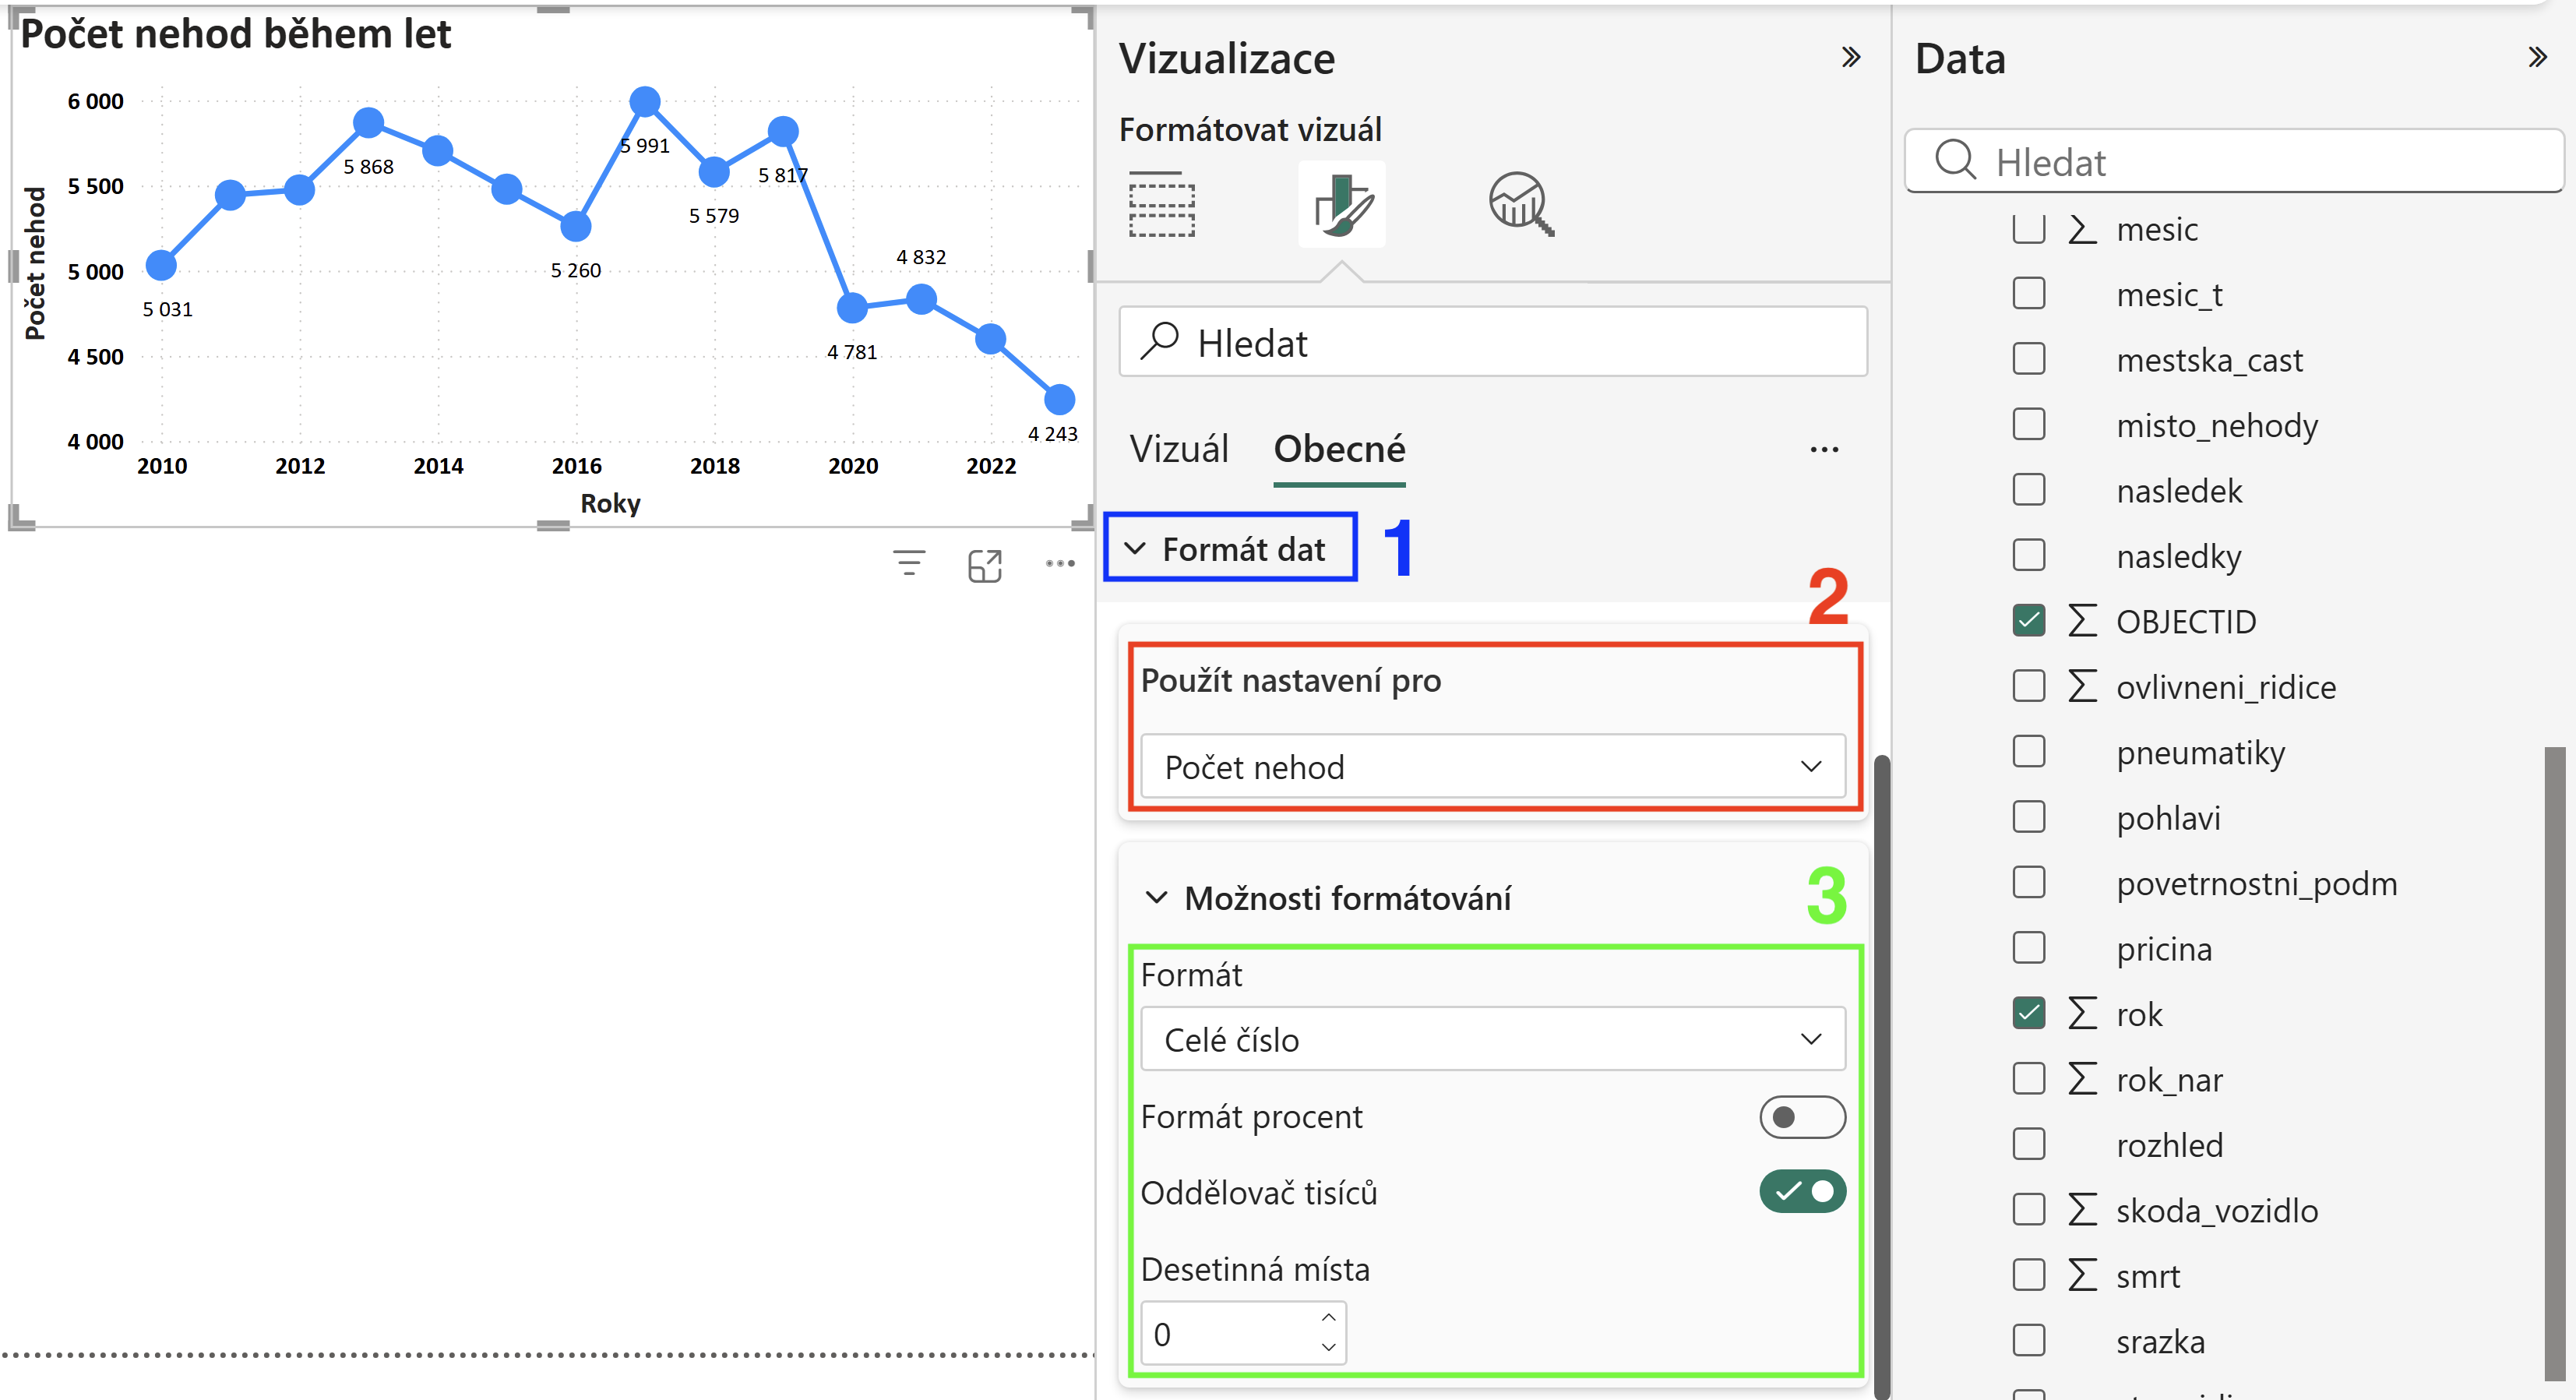Click the Hledat box in Vizualizace pane
Image resolution: width=2576 pixels, height=1400 pixels.
[1493, 343]
